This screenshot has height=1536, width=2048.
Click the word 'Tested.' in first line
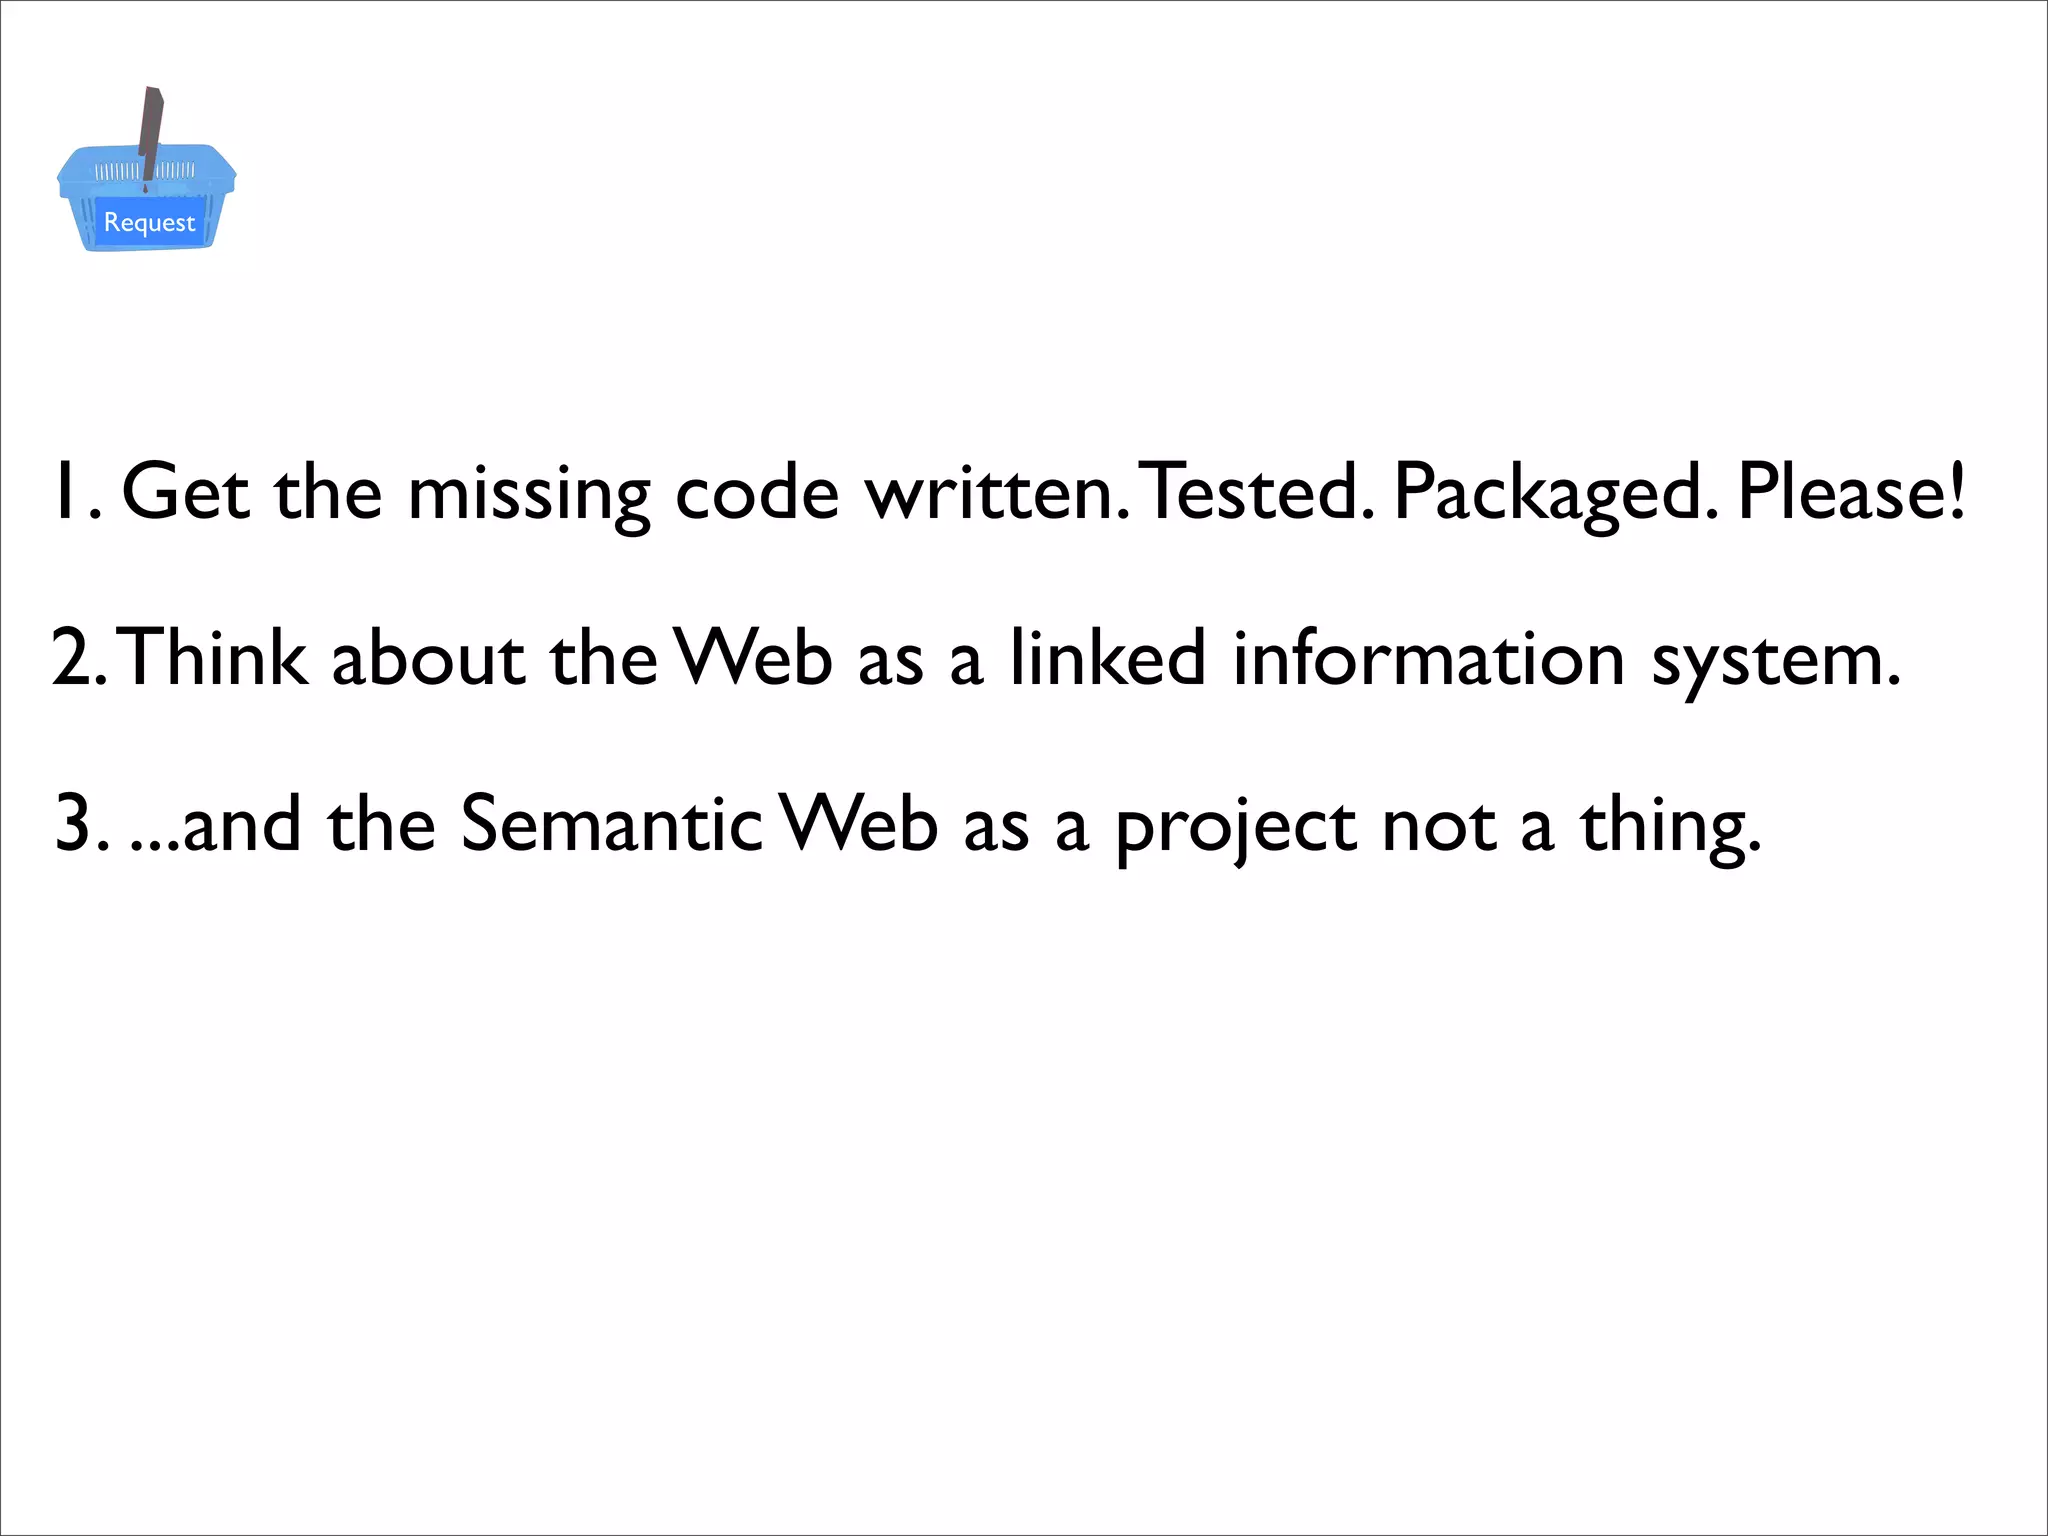(1255, 493)
